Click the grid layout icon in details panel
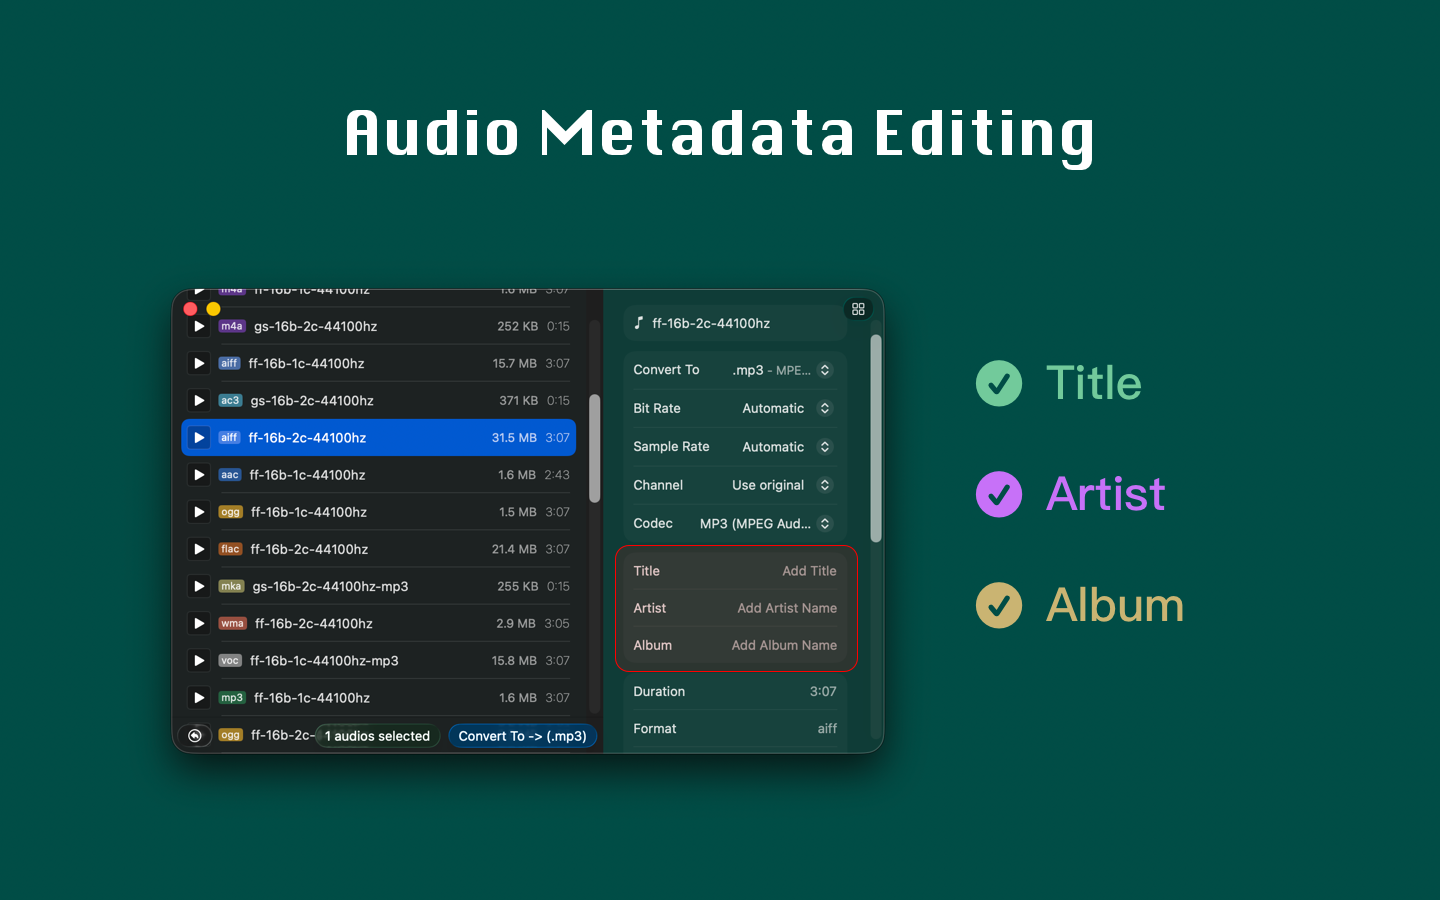The height and width of the screenshot is (900, 1440). tap(858, 310)
